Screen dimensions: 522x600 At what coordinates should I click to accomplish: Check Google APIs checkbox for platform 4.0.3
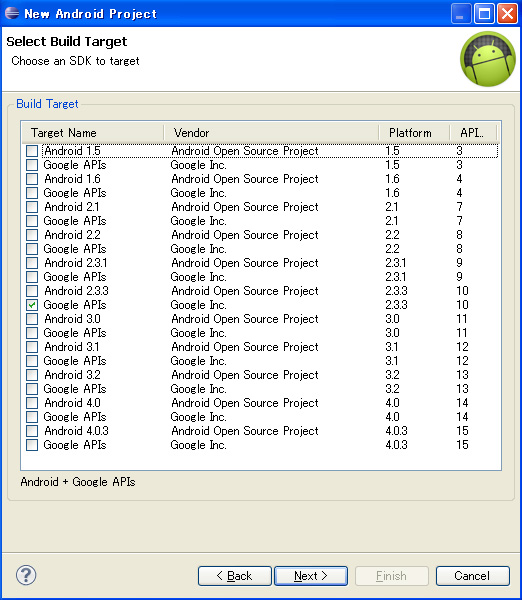click(x=32, y=445)
